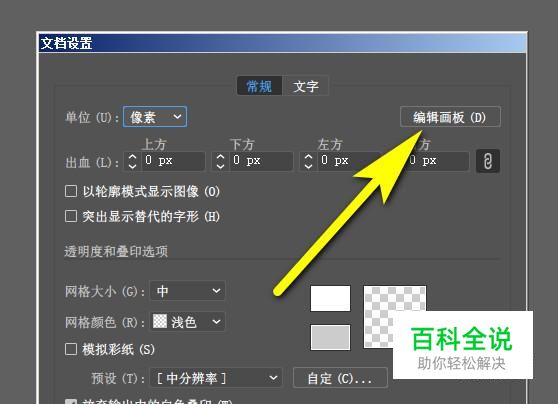Open the 单位 units dropdown showing 像素
Screen dimensions: 558x404
click(155, 117)
